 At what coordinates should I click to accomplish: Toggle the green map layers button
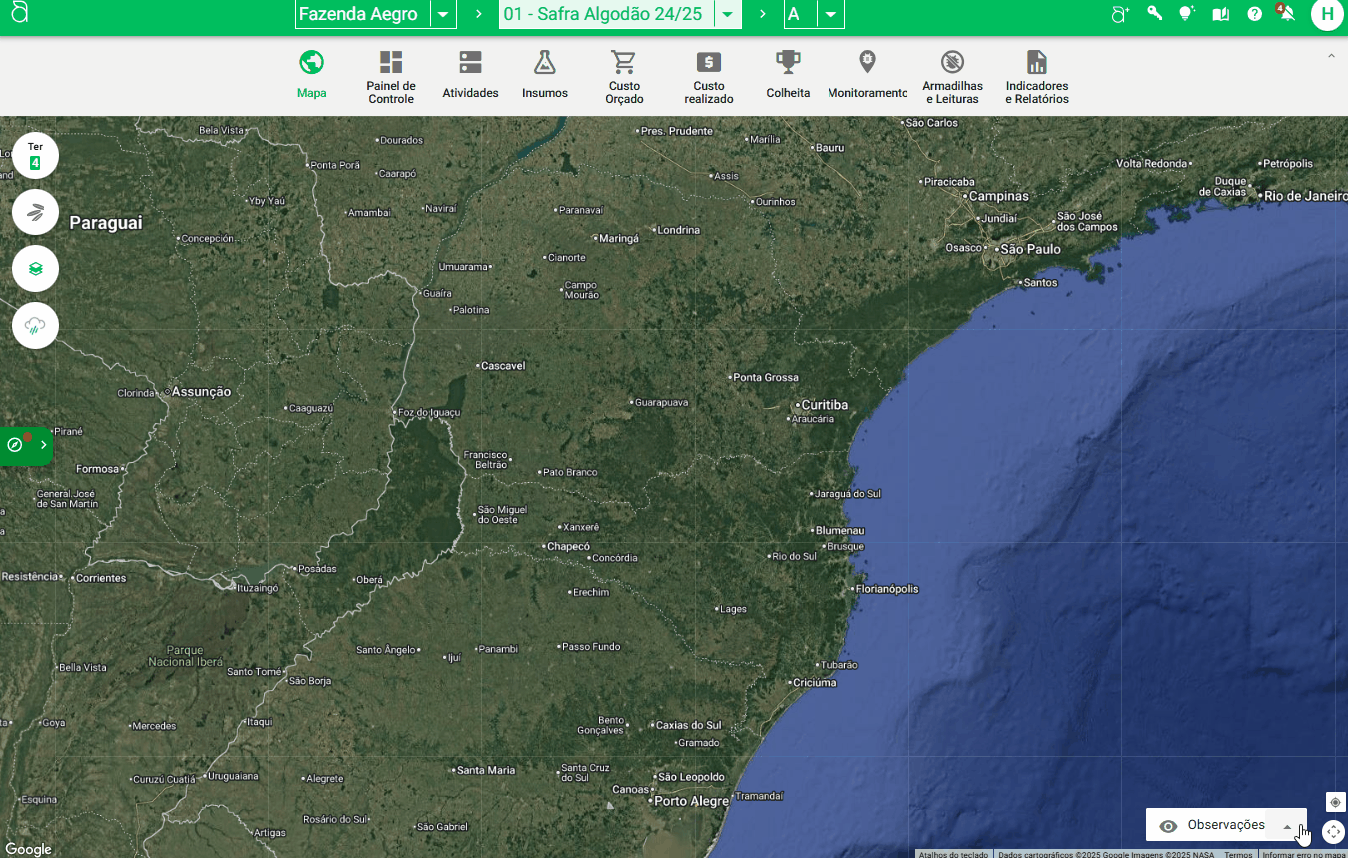[35, 269]
